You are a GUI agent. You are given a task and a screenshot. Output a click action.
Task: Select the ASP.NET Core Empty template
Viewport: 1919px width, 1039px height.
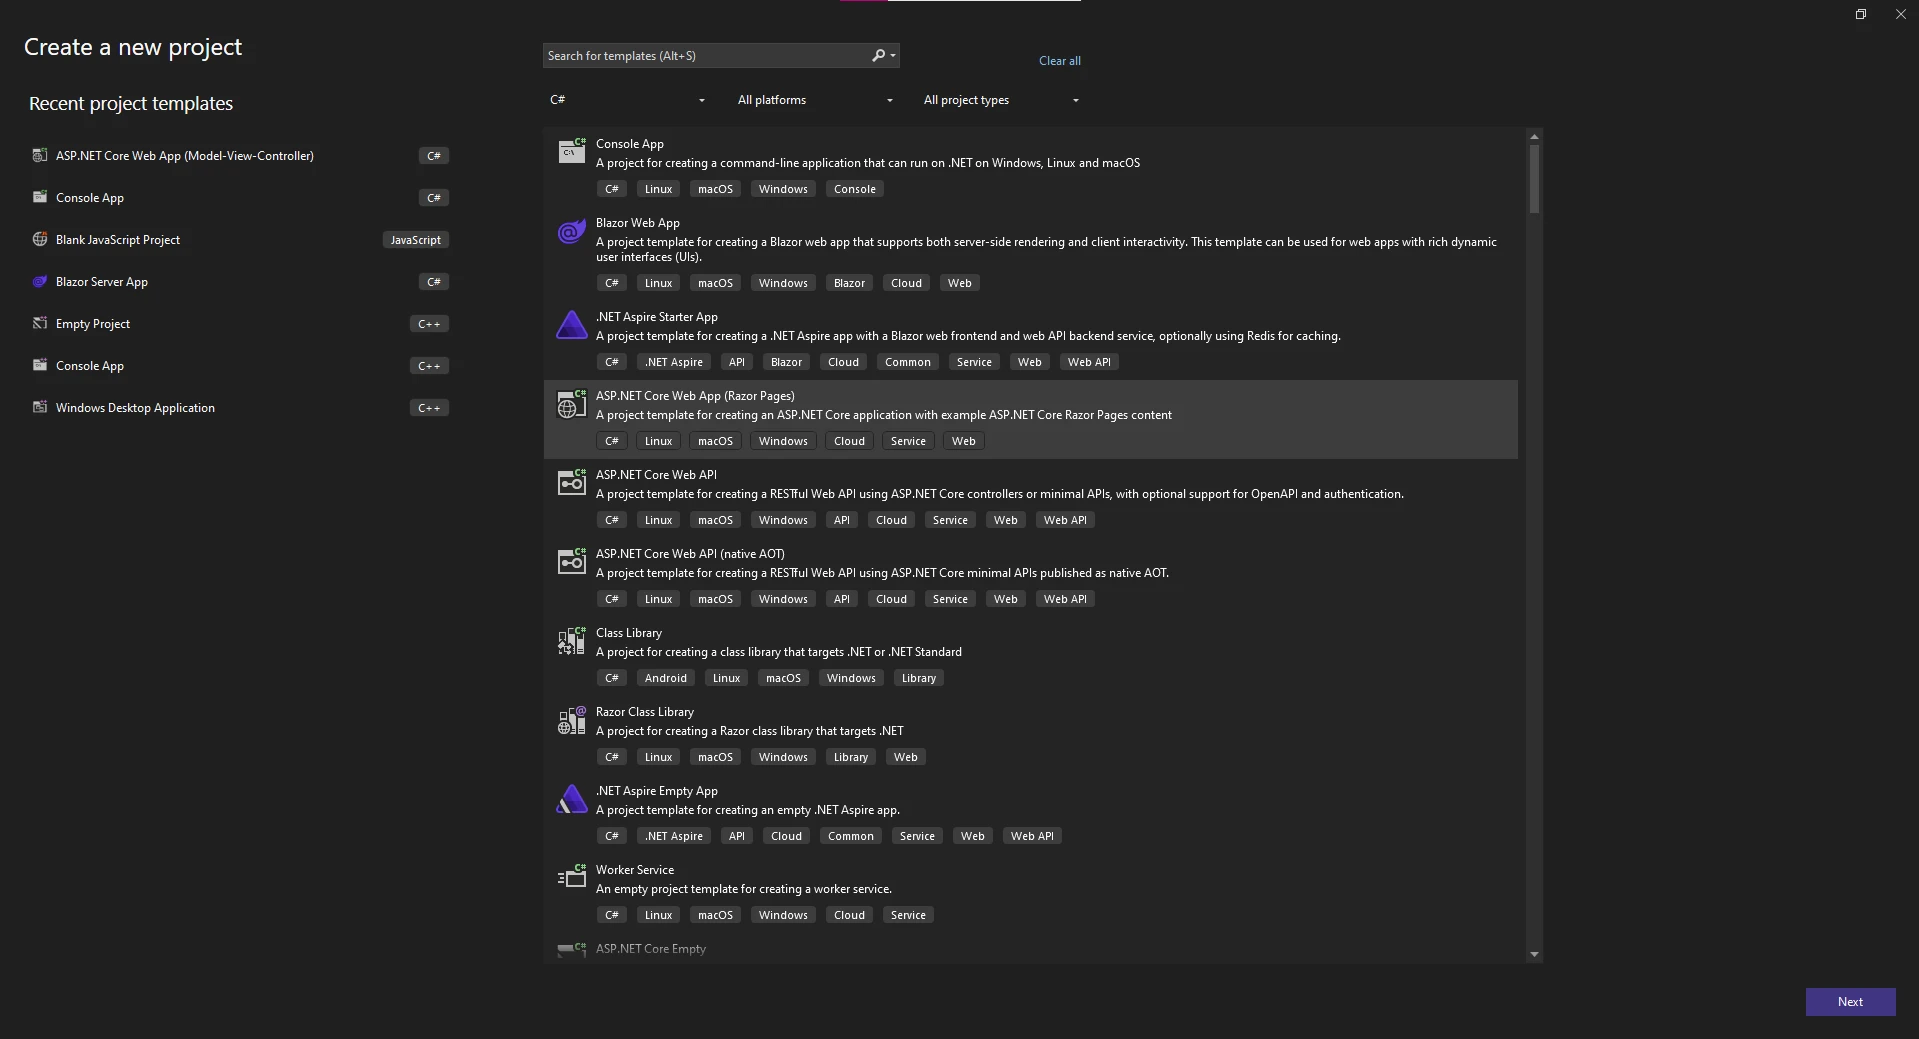point(650,949)
